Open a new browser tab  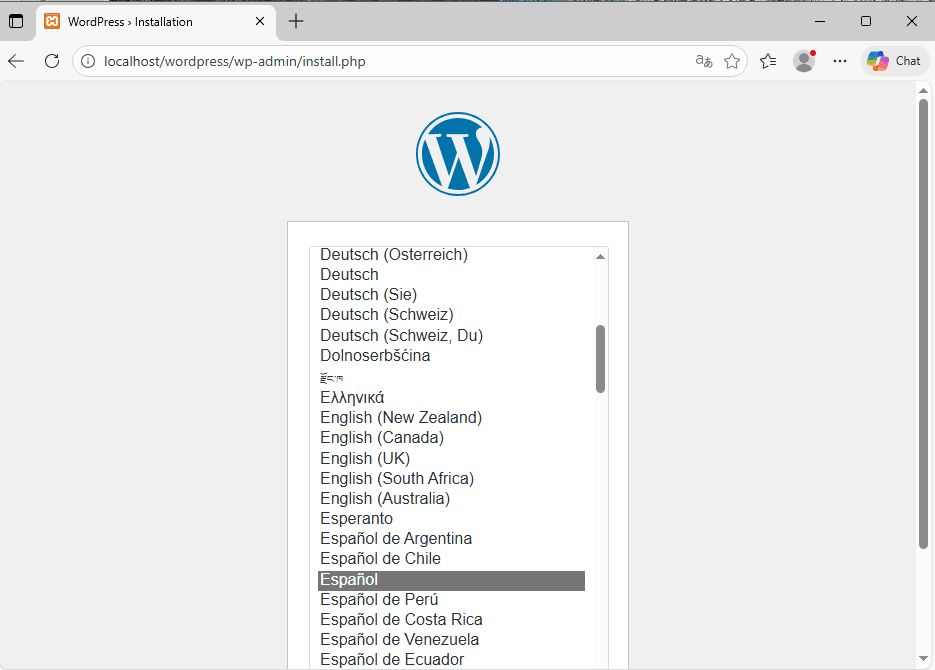click(x=296, y=21)
